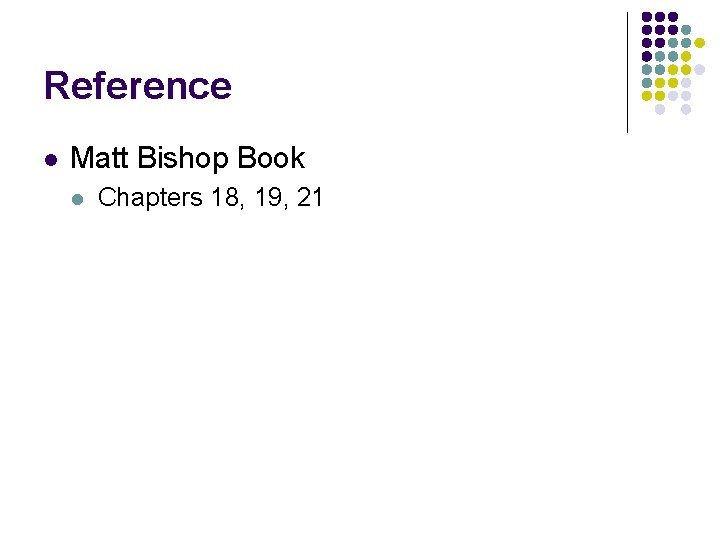720x540 pixels.
Task: Click the vertical black line beside the dots
Action: (627, 70)
